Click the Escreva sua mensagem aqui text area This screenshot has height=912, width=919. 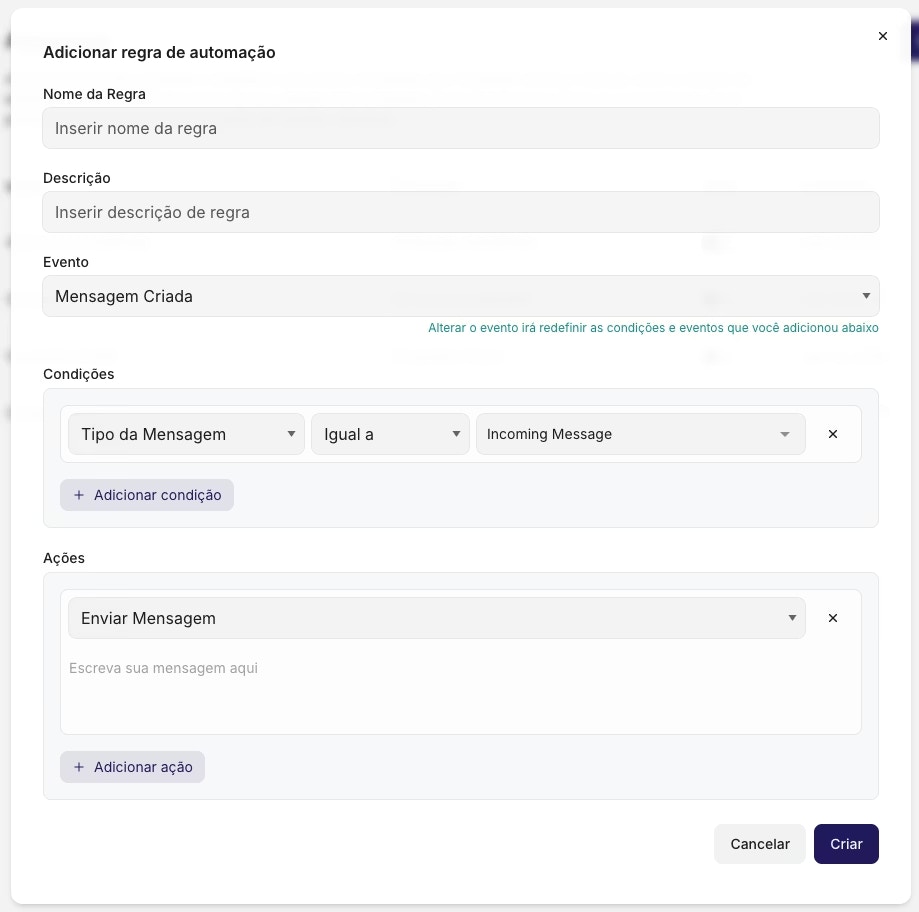click(x=460, y=690)
